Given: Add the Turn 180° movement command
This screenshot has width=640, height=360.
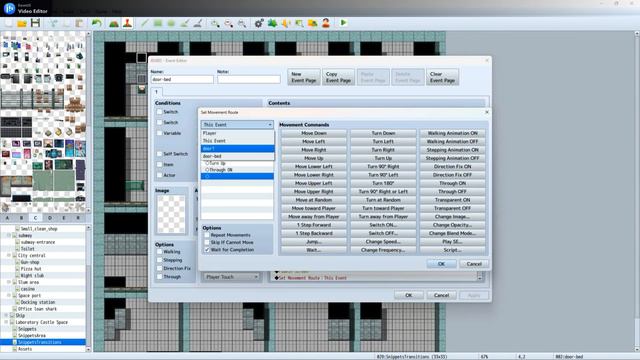Looking at the screenshot, I should (383, 183).
